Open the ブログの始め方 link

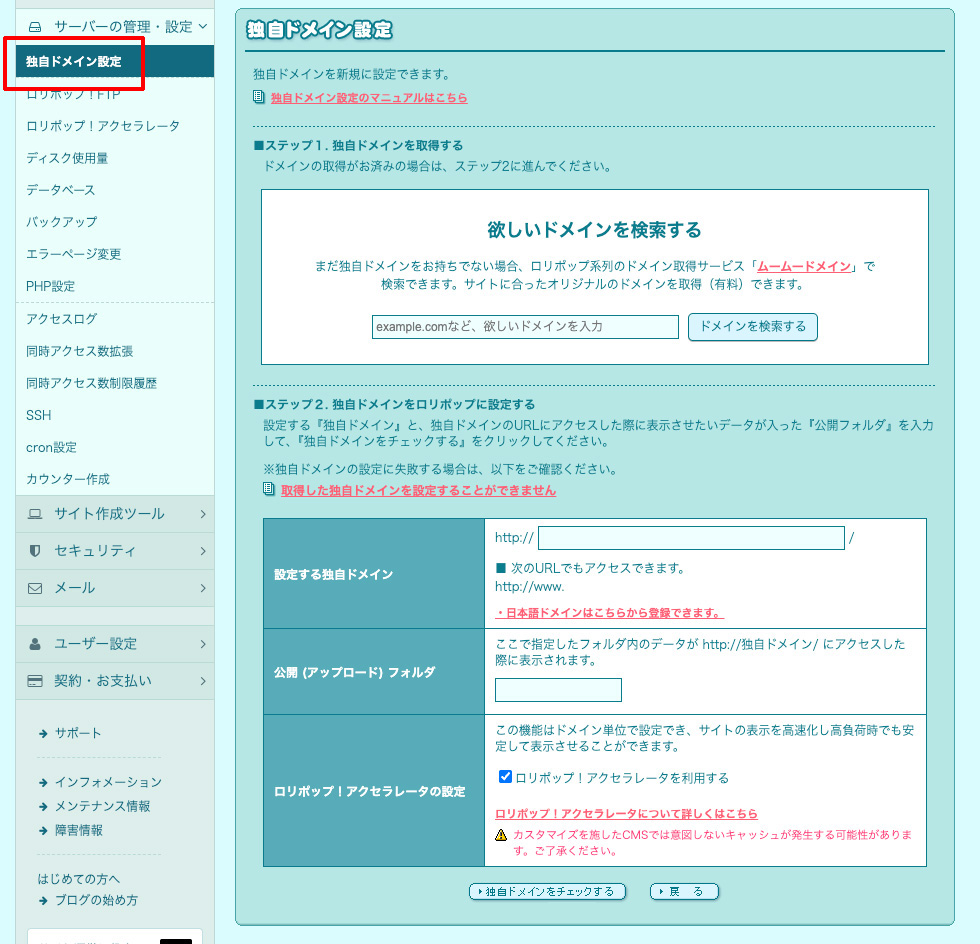[x=96, y=900]
